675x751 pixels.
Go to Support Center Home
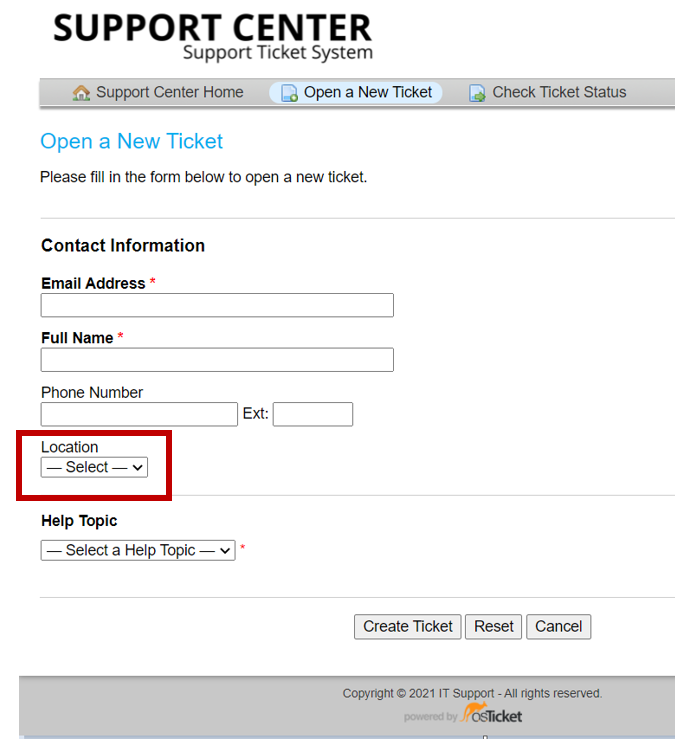[169, 92]
